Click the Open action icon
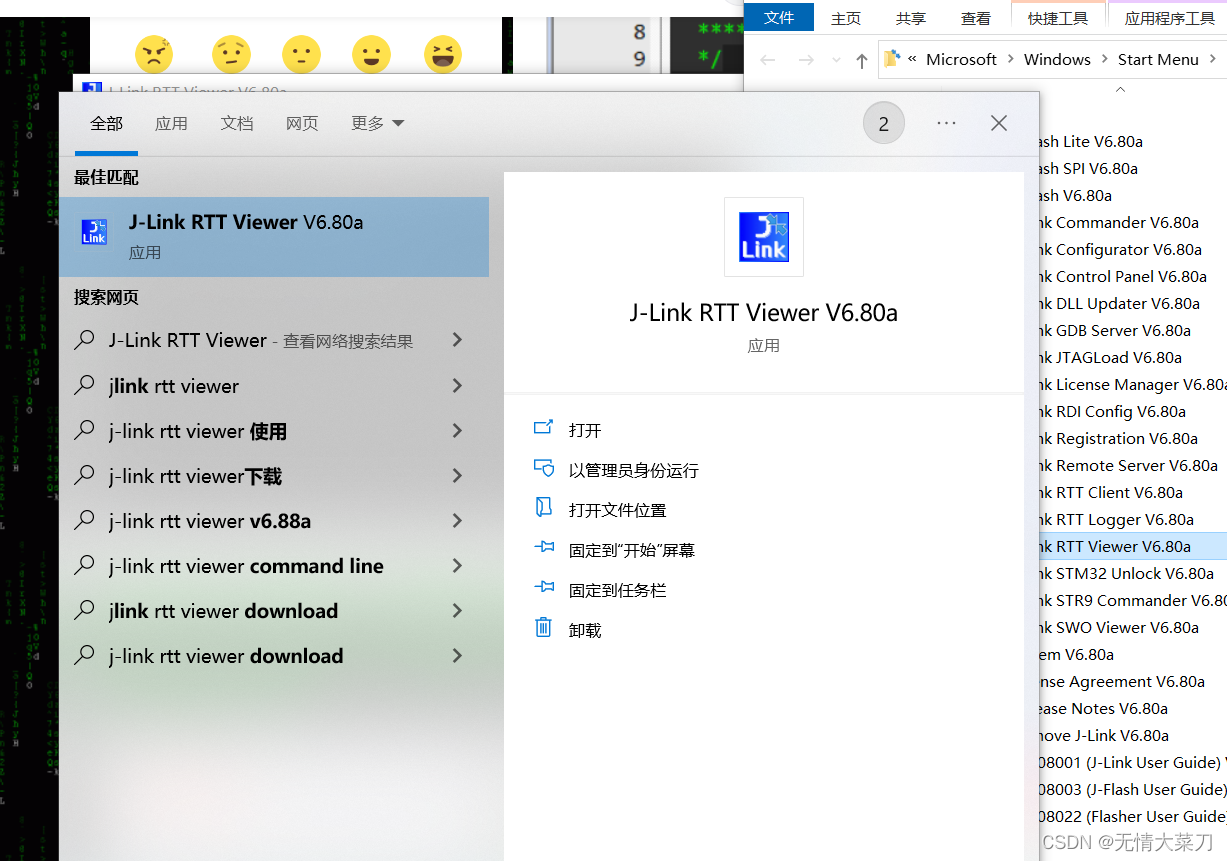Viewport: 1227px width, 861px height. point(544,428)
